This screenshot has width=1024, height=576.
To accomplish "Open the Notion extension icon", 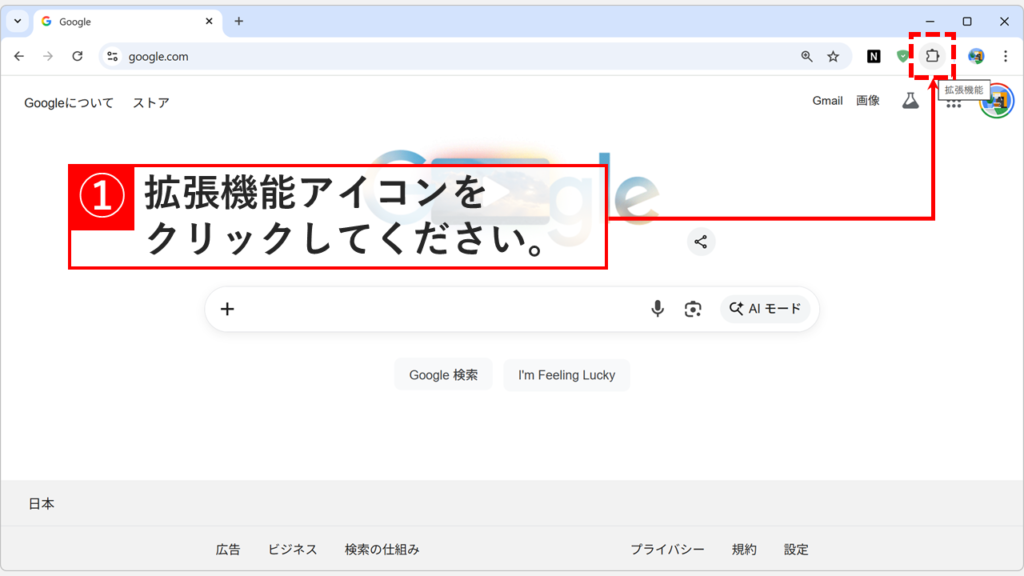I will click(x=872, y=57).
